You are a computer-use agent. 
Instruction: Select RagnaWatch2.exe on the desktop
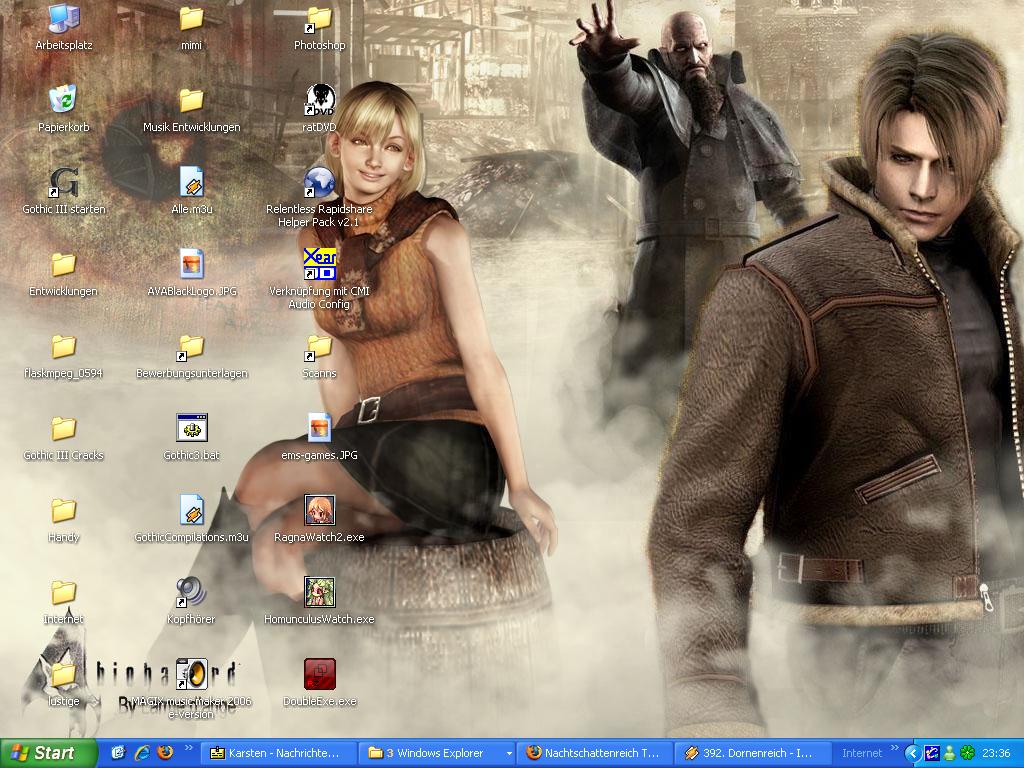(x=319, y=511)
